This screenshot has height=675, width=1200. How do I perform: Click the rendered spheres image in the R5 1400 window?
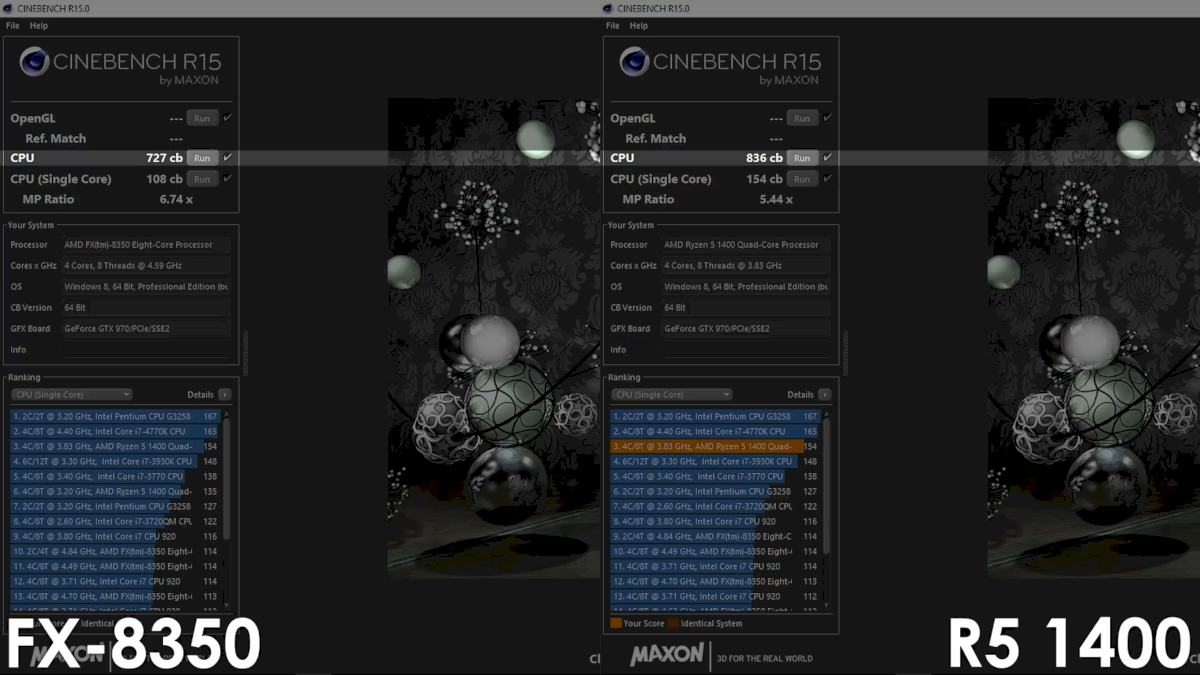[1092, 338]
